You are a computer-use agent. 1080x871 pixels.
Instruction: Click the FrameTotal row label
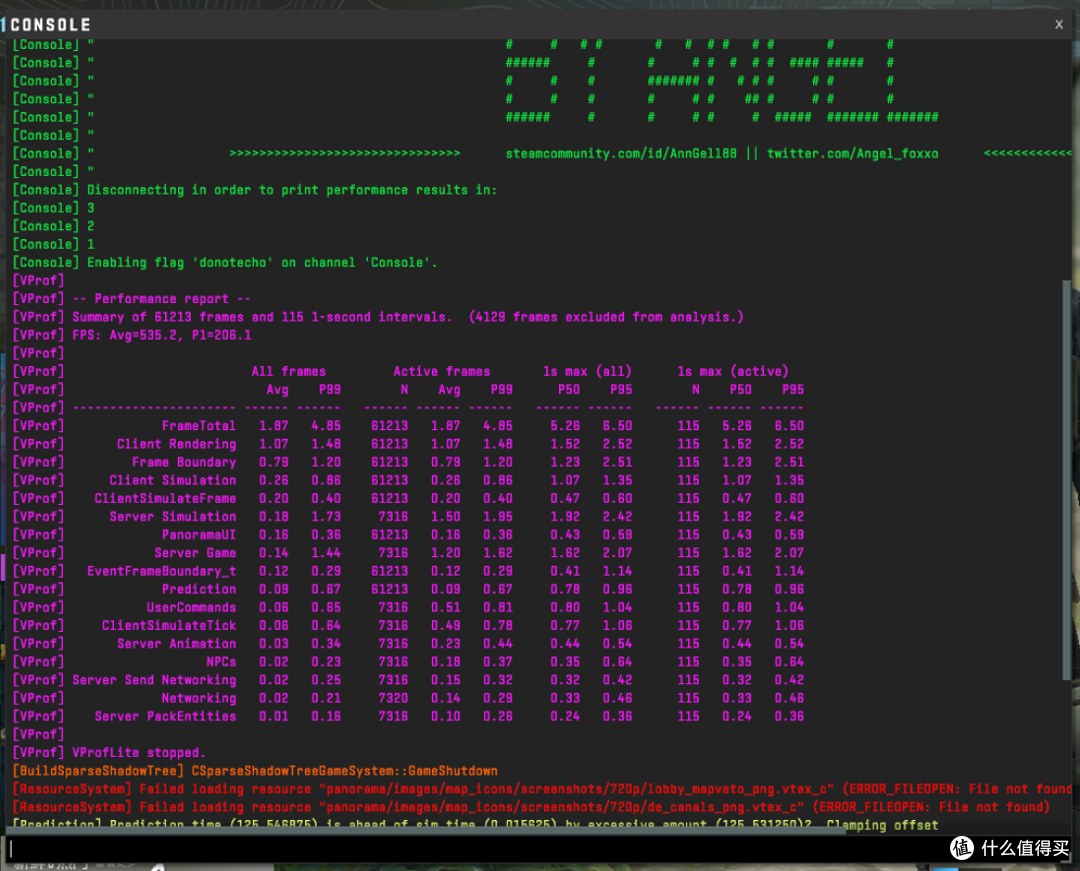[x=198, y=426]
